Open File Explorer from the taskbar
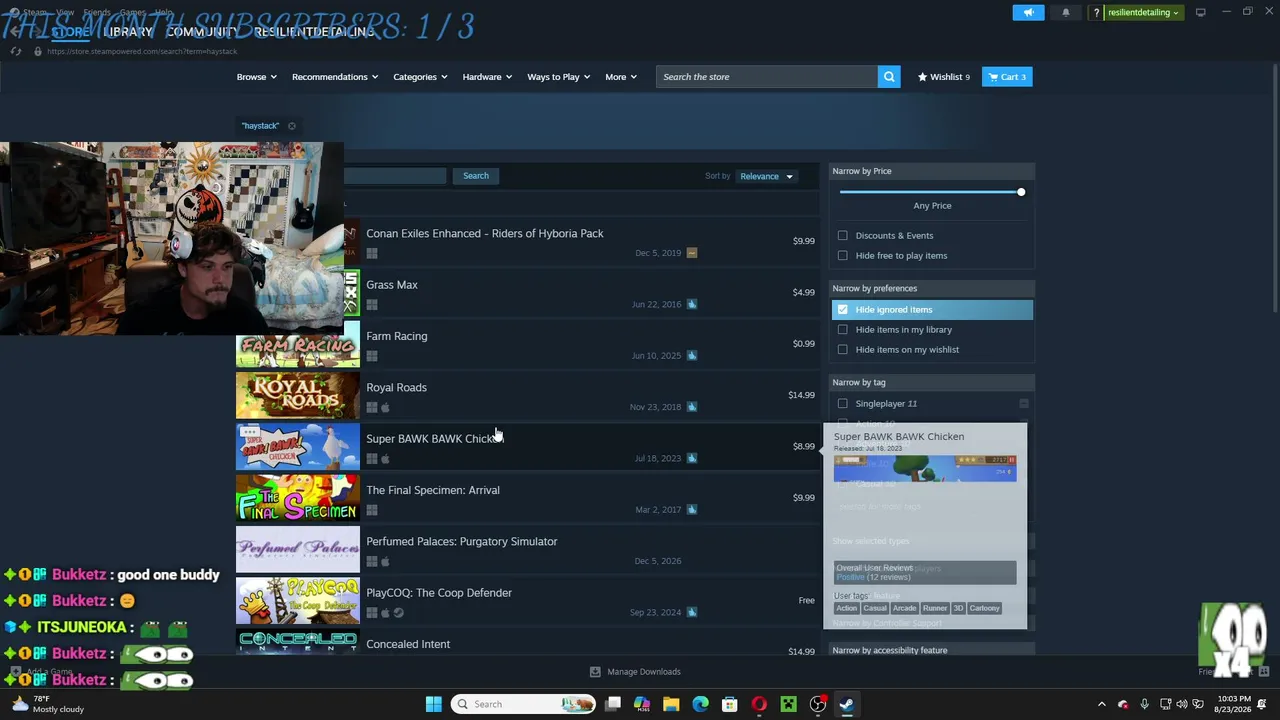 coord(671,704)
